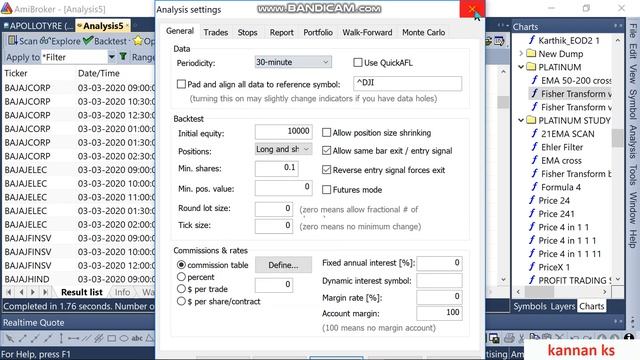Expand the New Dump folder
The height and width of the screenshot is (360, 640).
521,53
